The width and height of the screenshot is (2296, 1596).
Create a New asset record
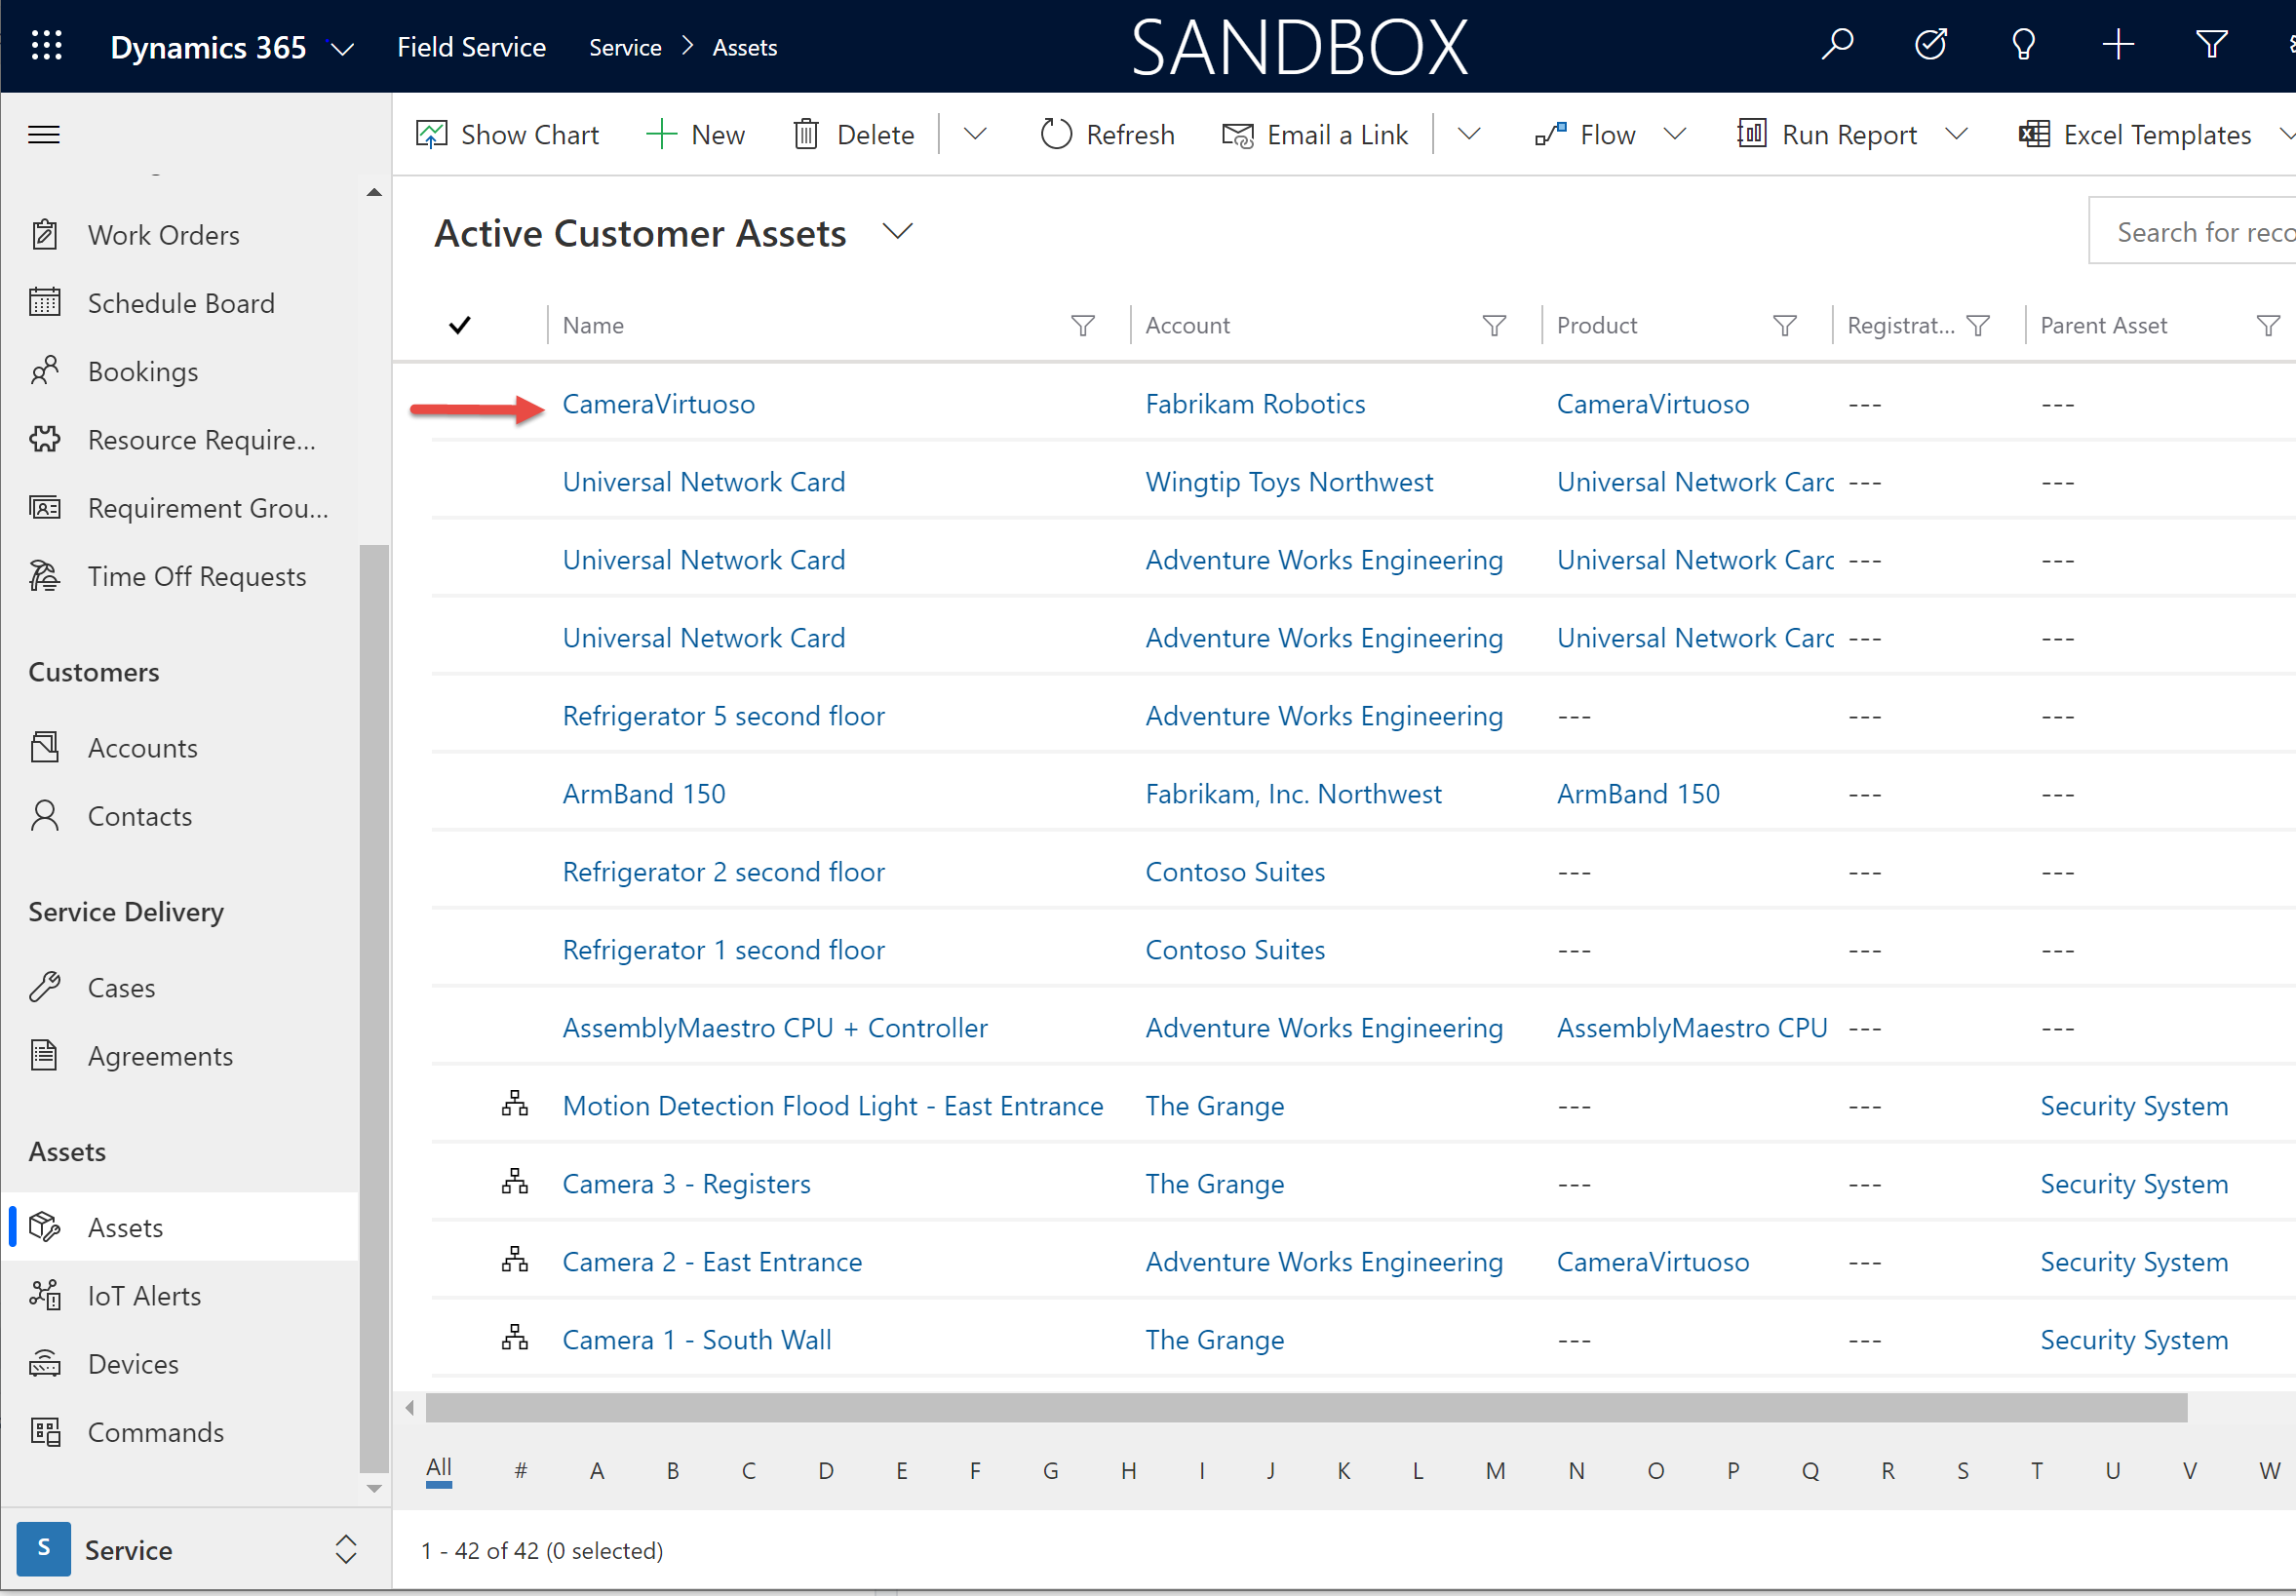696,134
